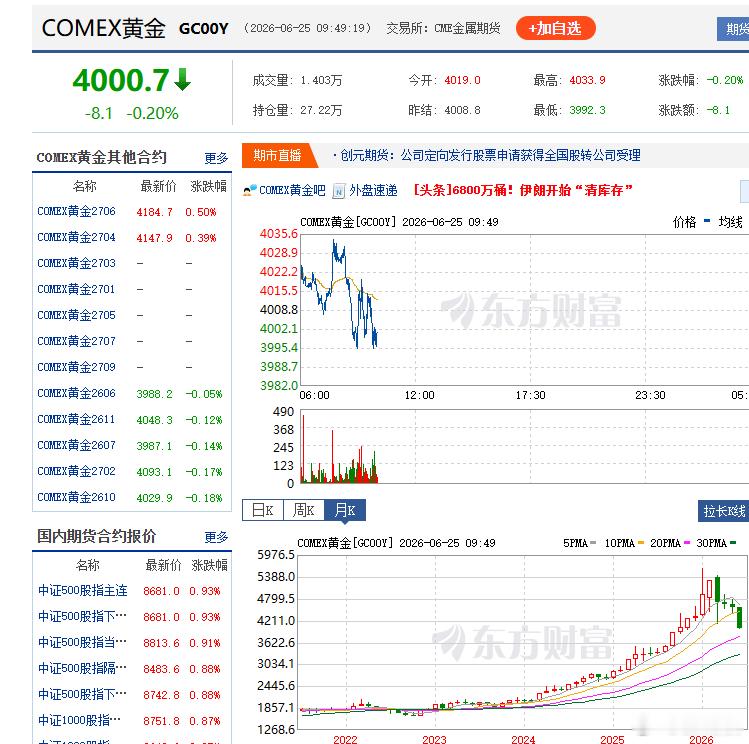Open the COMEX黄金吧 text link
The width and height of the screenshot is (749, 744).
[292, 191]
